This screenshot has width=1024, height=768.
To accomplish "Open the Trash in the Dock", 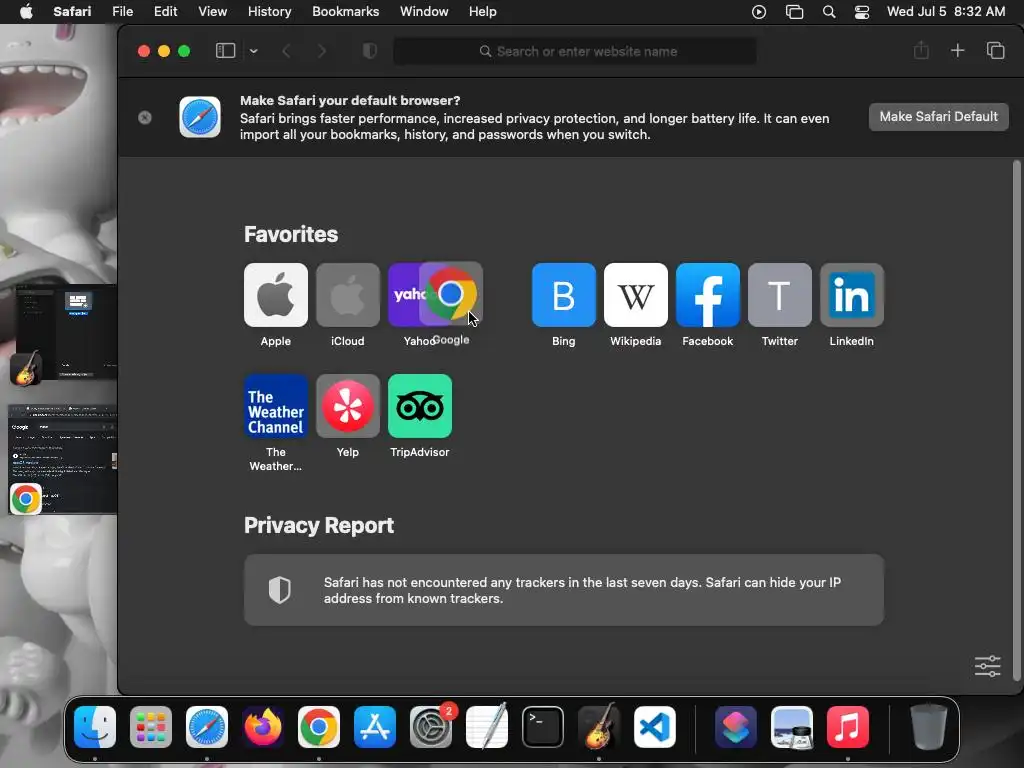I will click(x=929, y=727).
